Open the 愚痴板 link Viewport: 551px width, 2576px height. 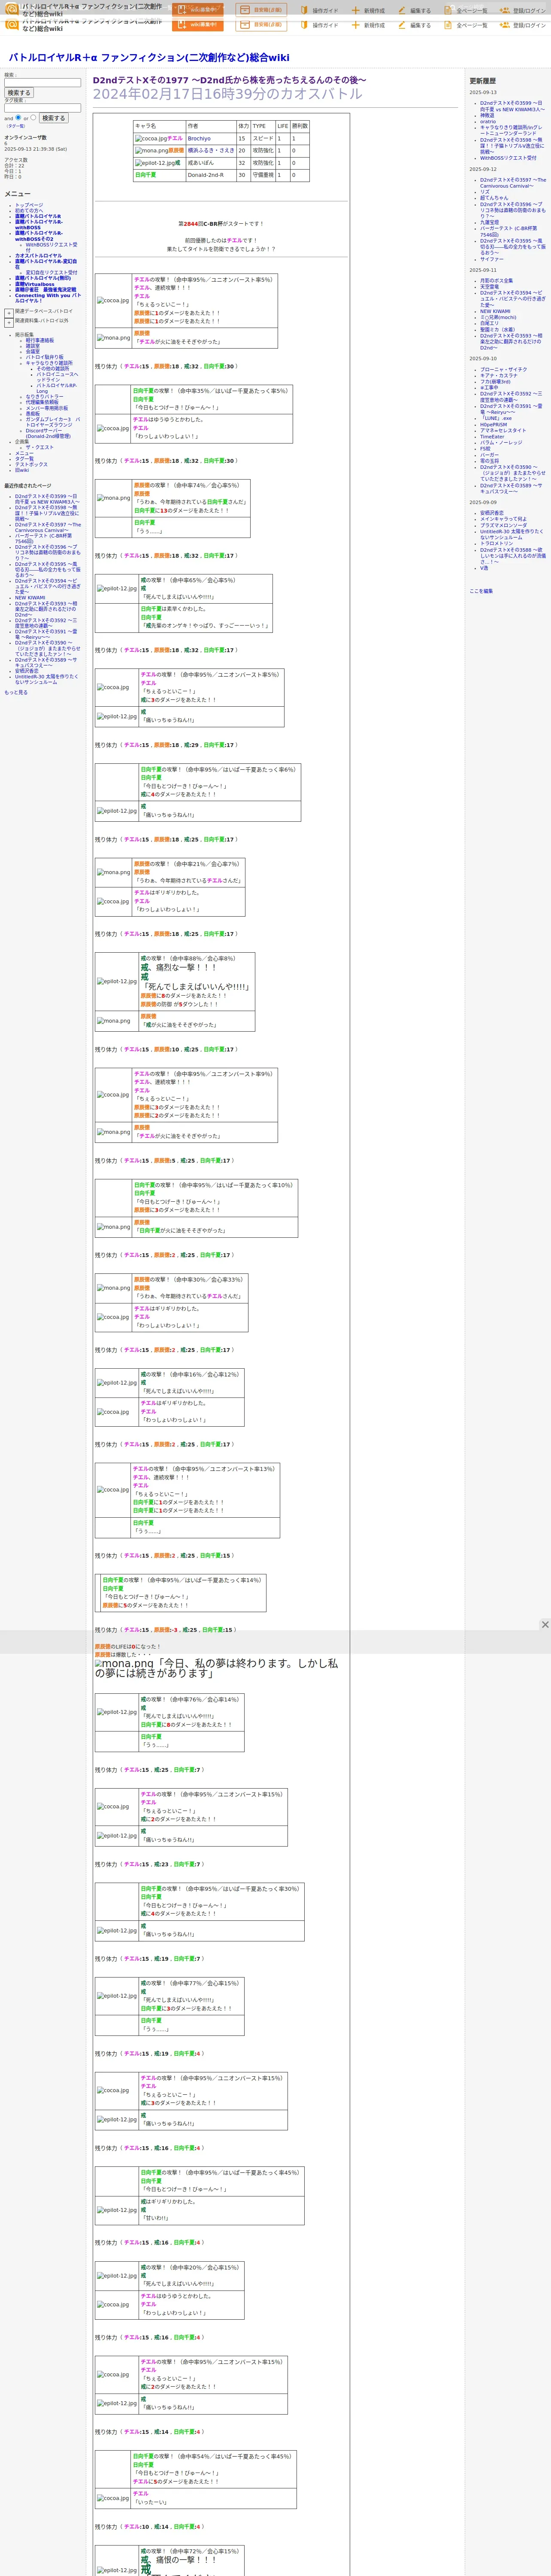coord(33,414)
